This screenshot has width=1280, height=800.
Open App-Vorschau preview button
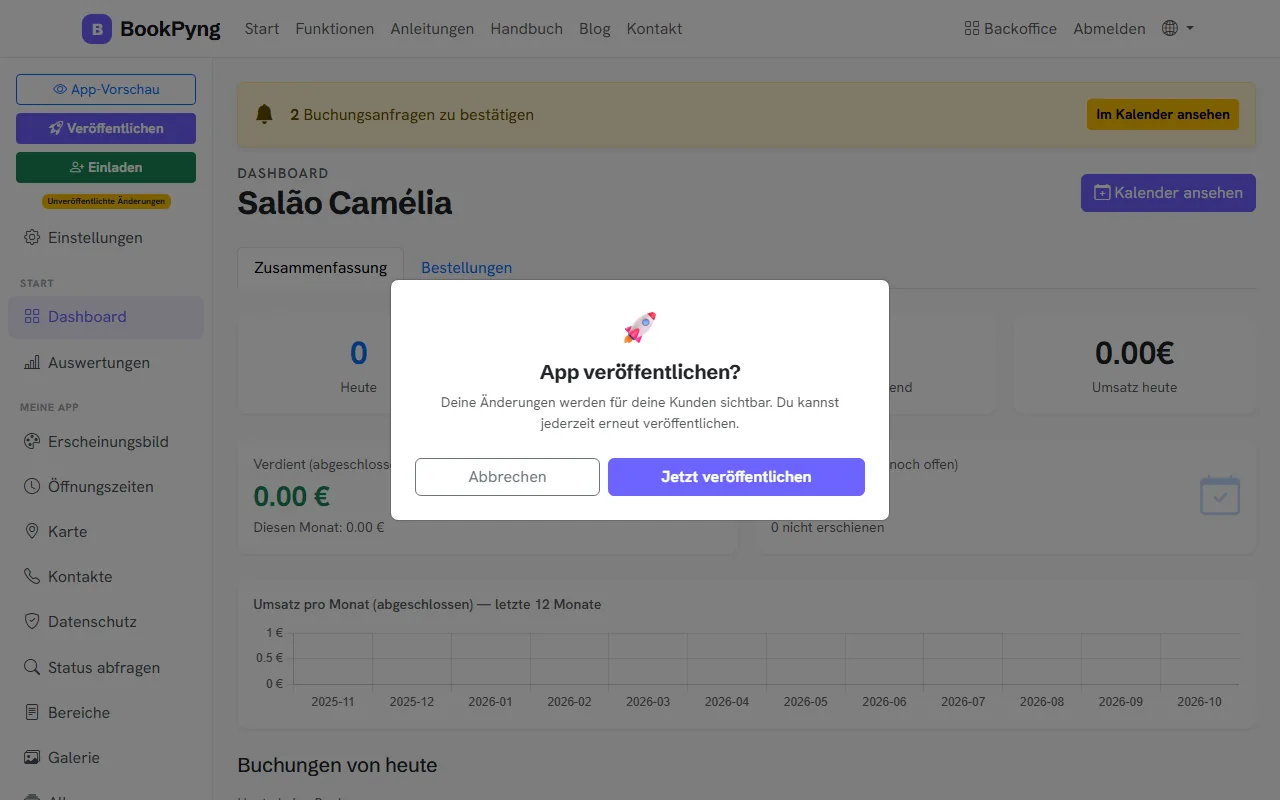click(106, 89)
